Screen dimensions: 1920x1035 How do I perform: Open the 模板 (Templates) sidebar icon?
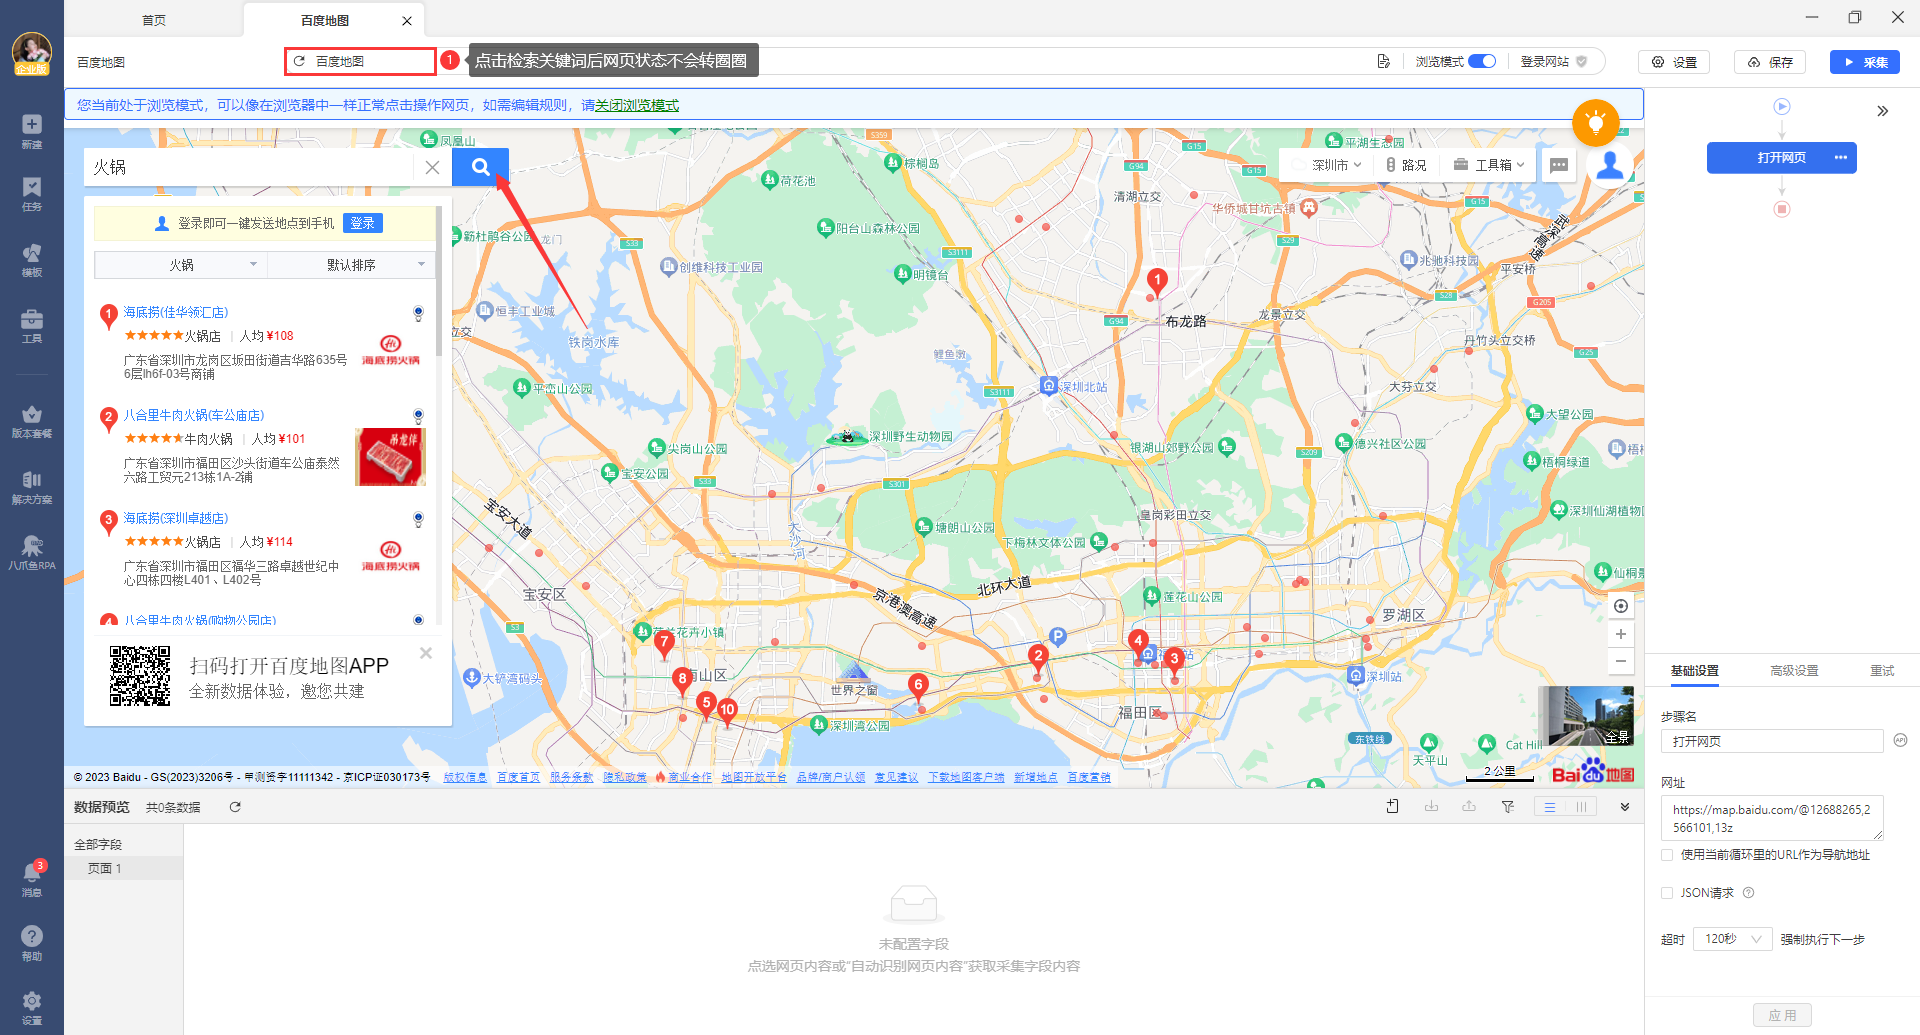pos(32,260)
